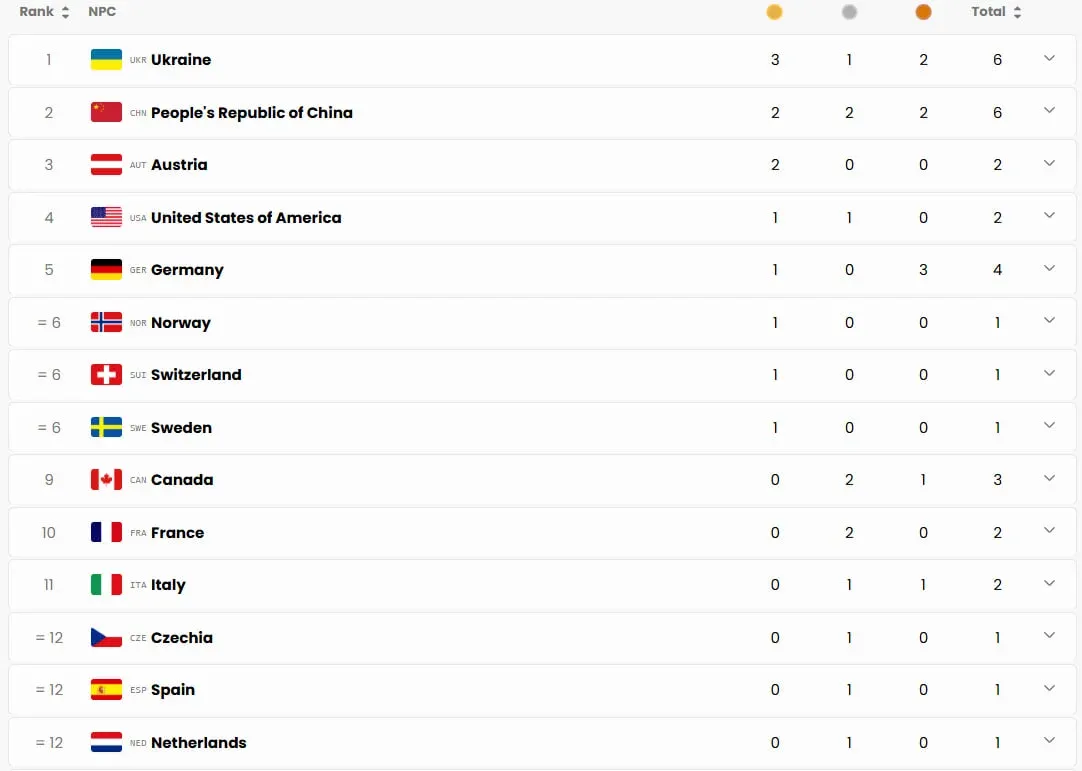
Task: Sort the table by Rank
Action: click(x=44, y=12)
